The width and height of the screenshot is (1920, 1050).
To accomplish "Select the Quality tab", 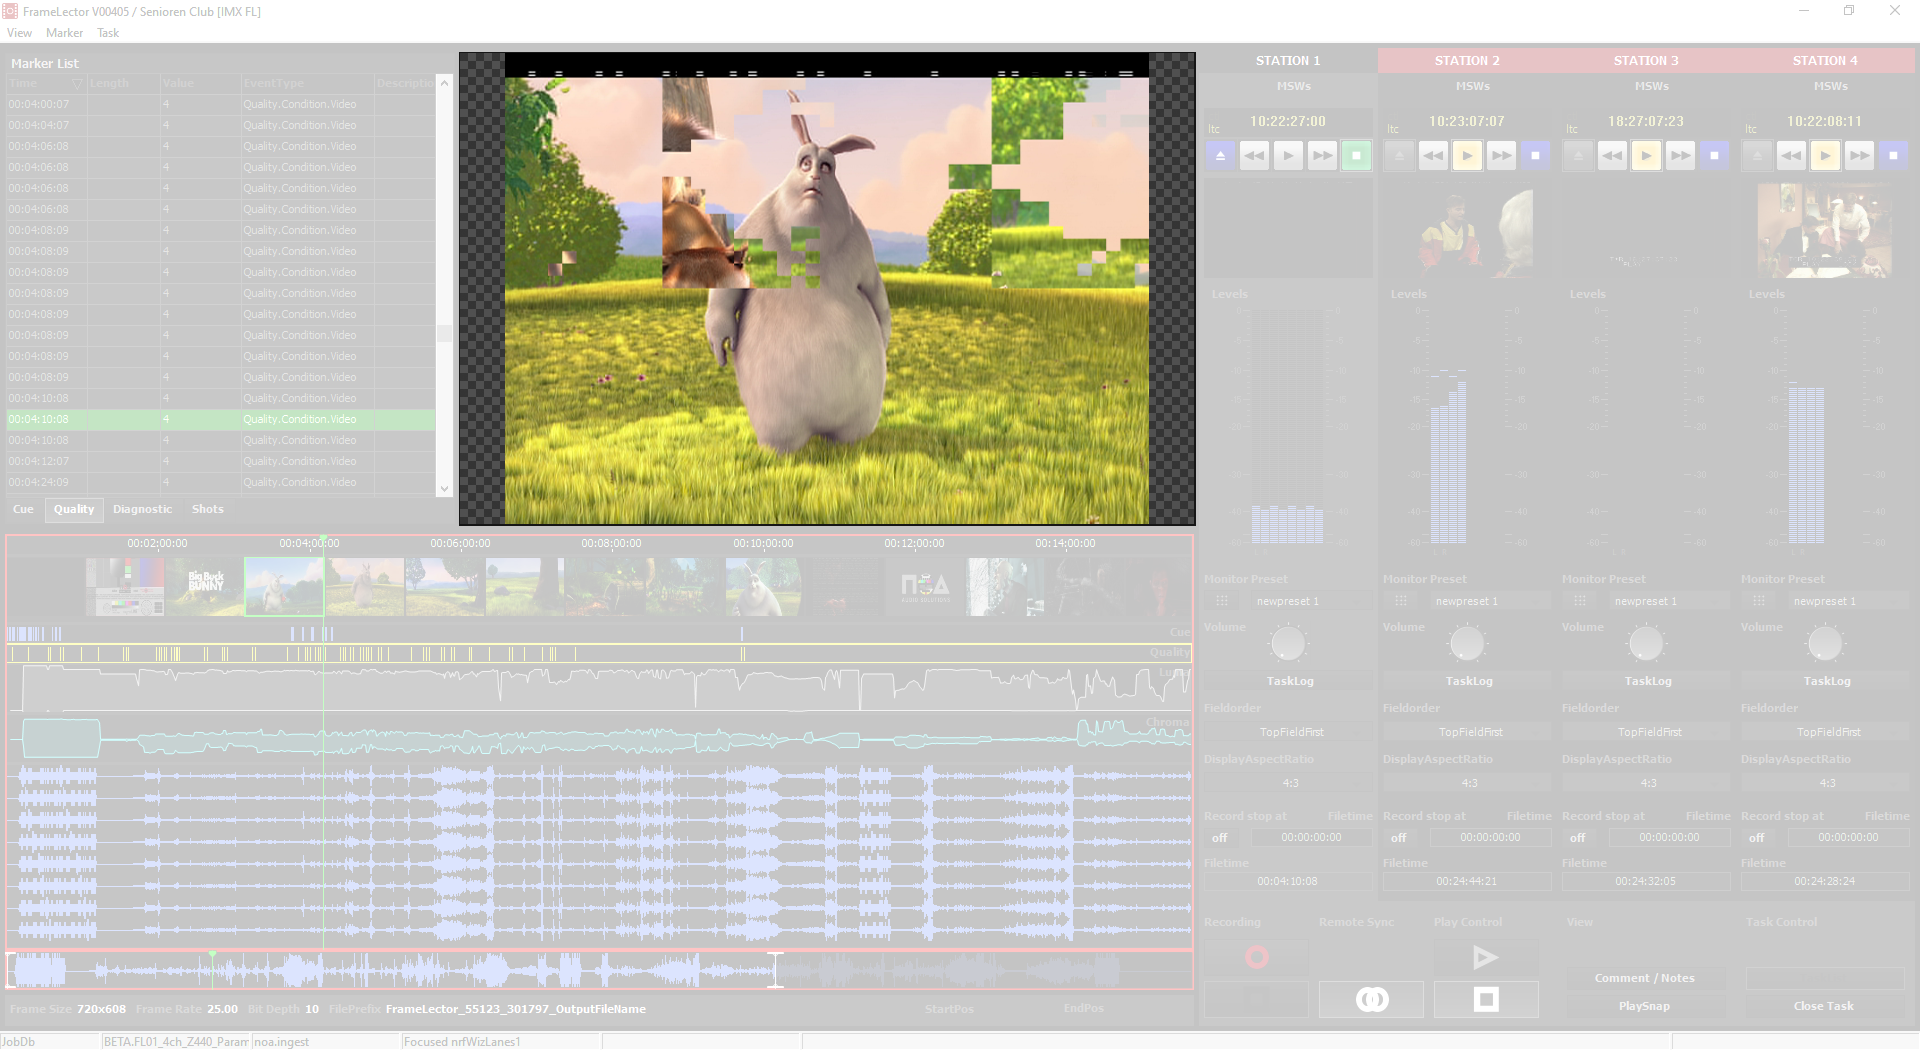I will pyautogui.click(x=74, y=509).
